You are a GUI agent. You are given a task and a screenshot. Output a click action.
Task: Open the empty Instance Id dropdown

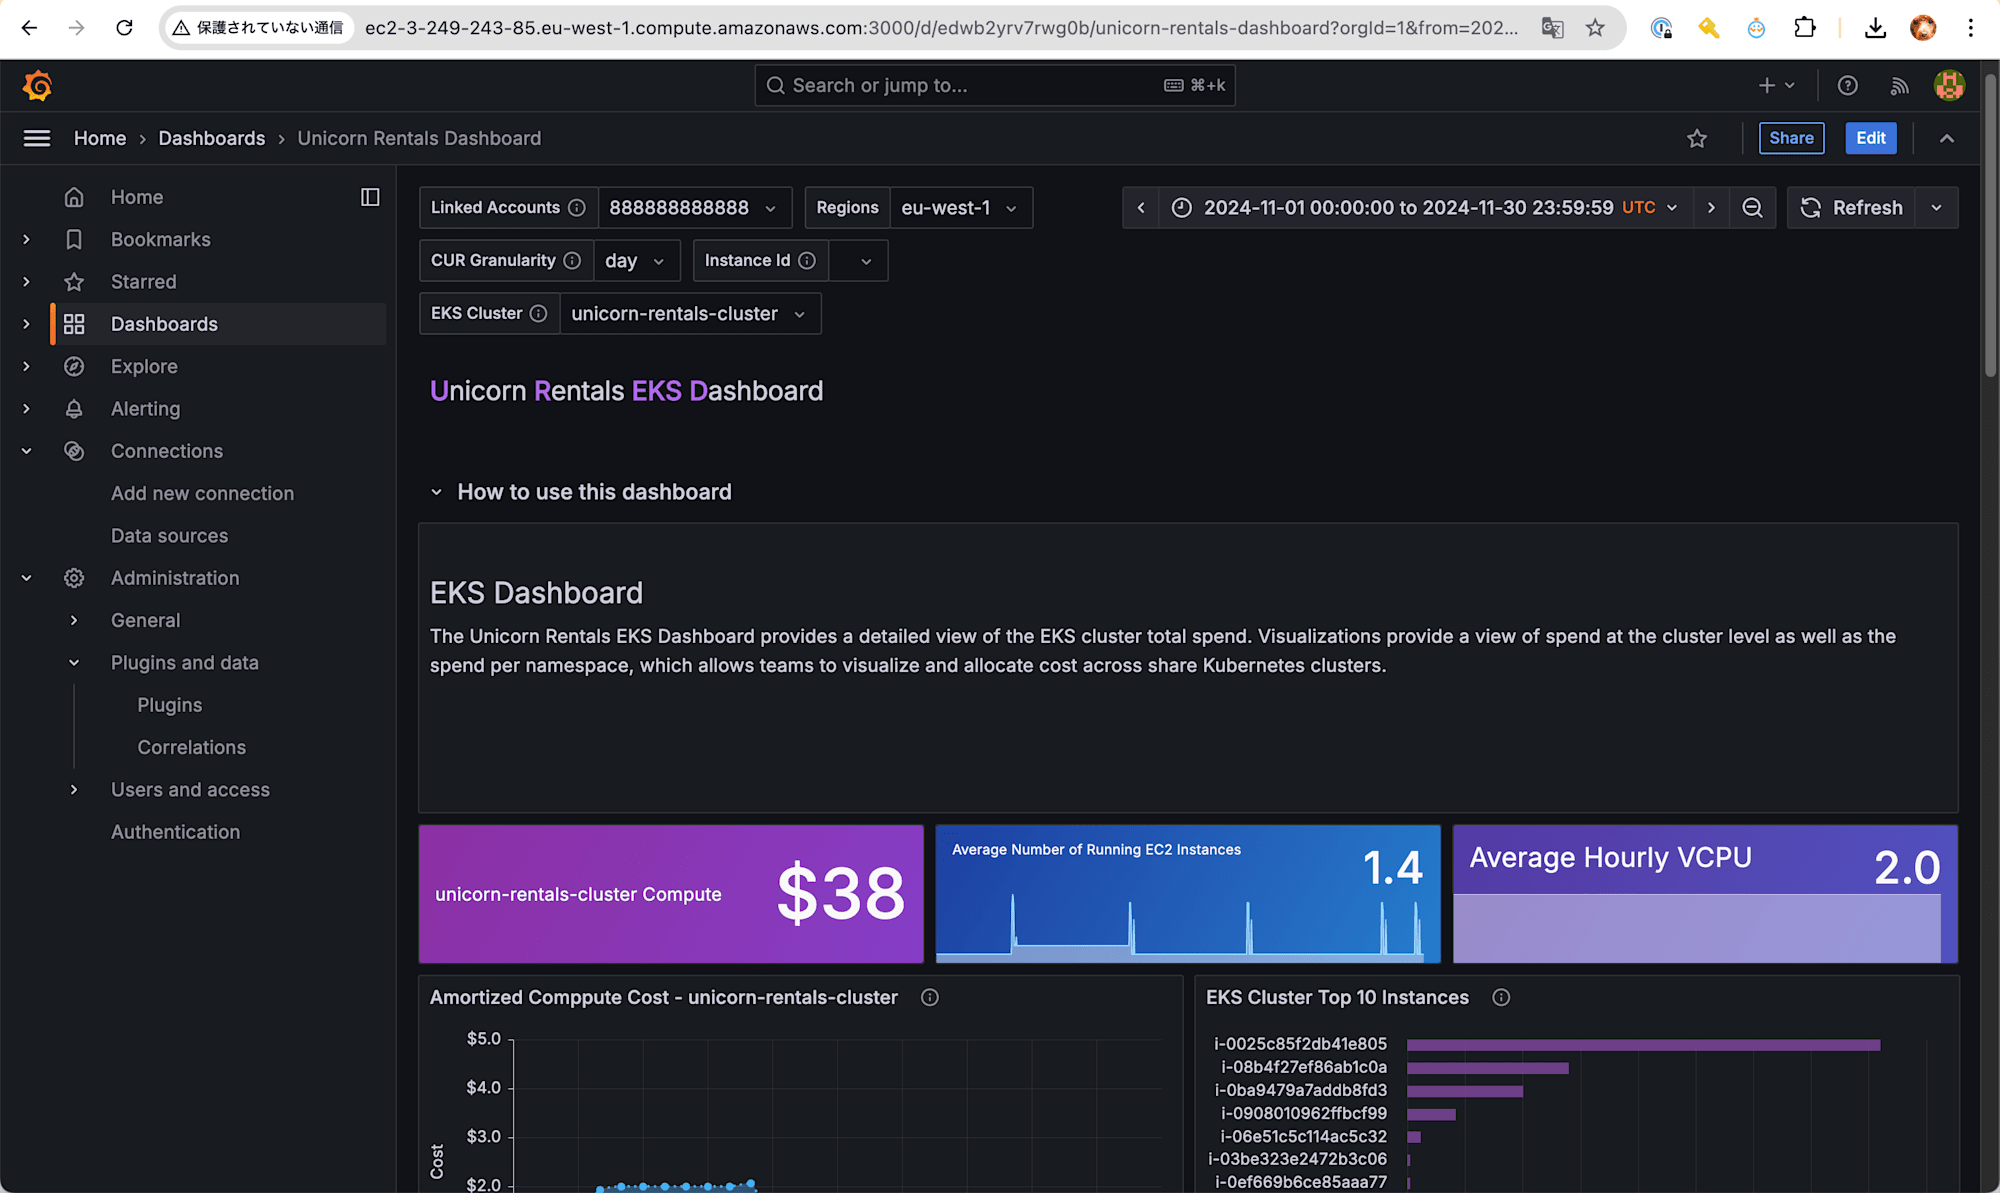(858, 261)
